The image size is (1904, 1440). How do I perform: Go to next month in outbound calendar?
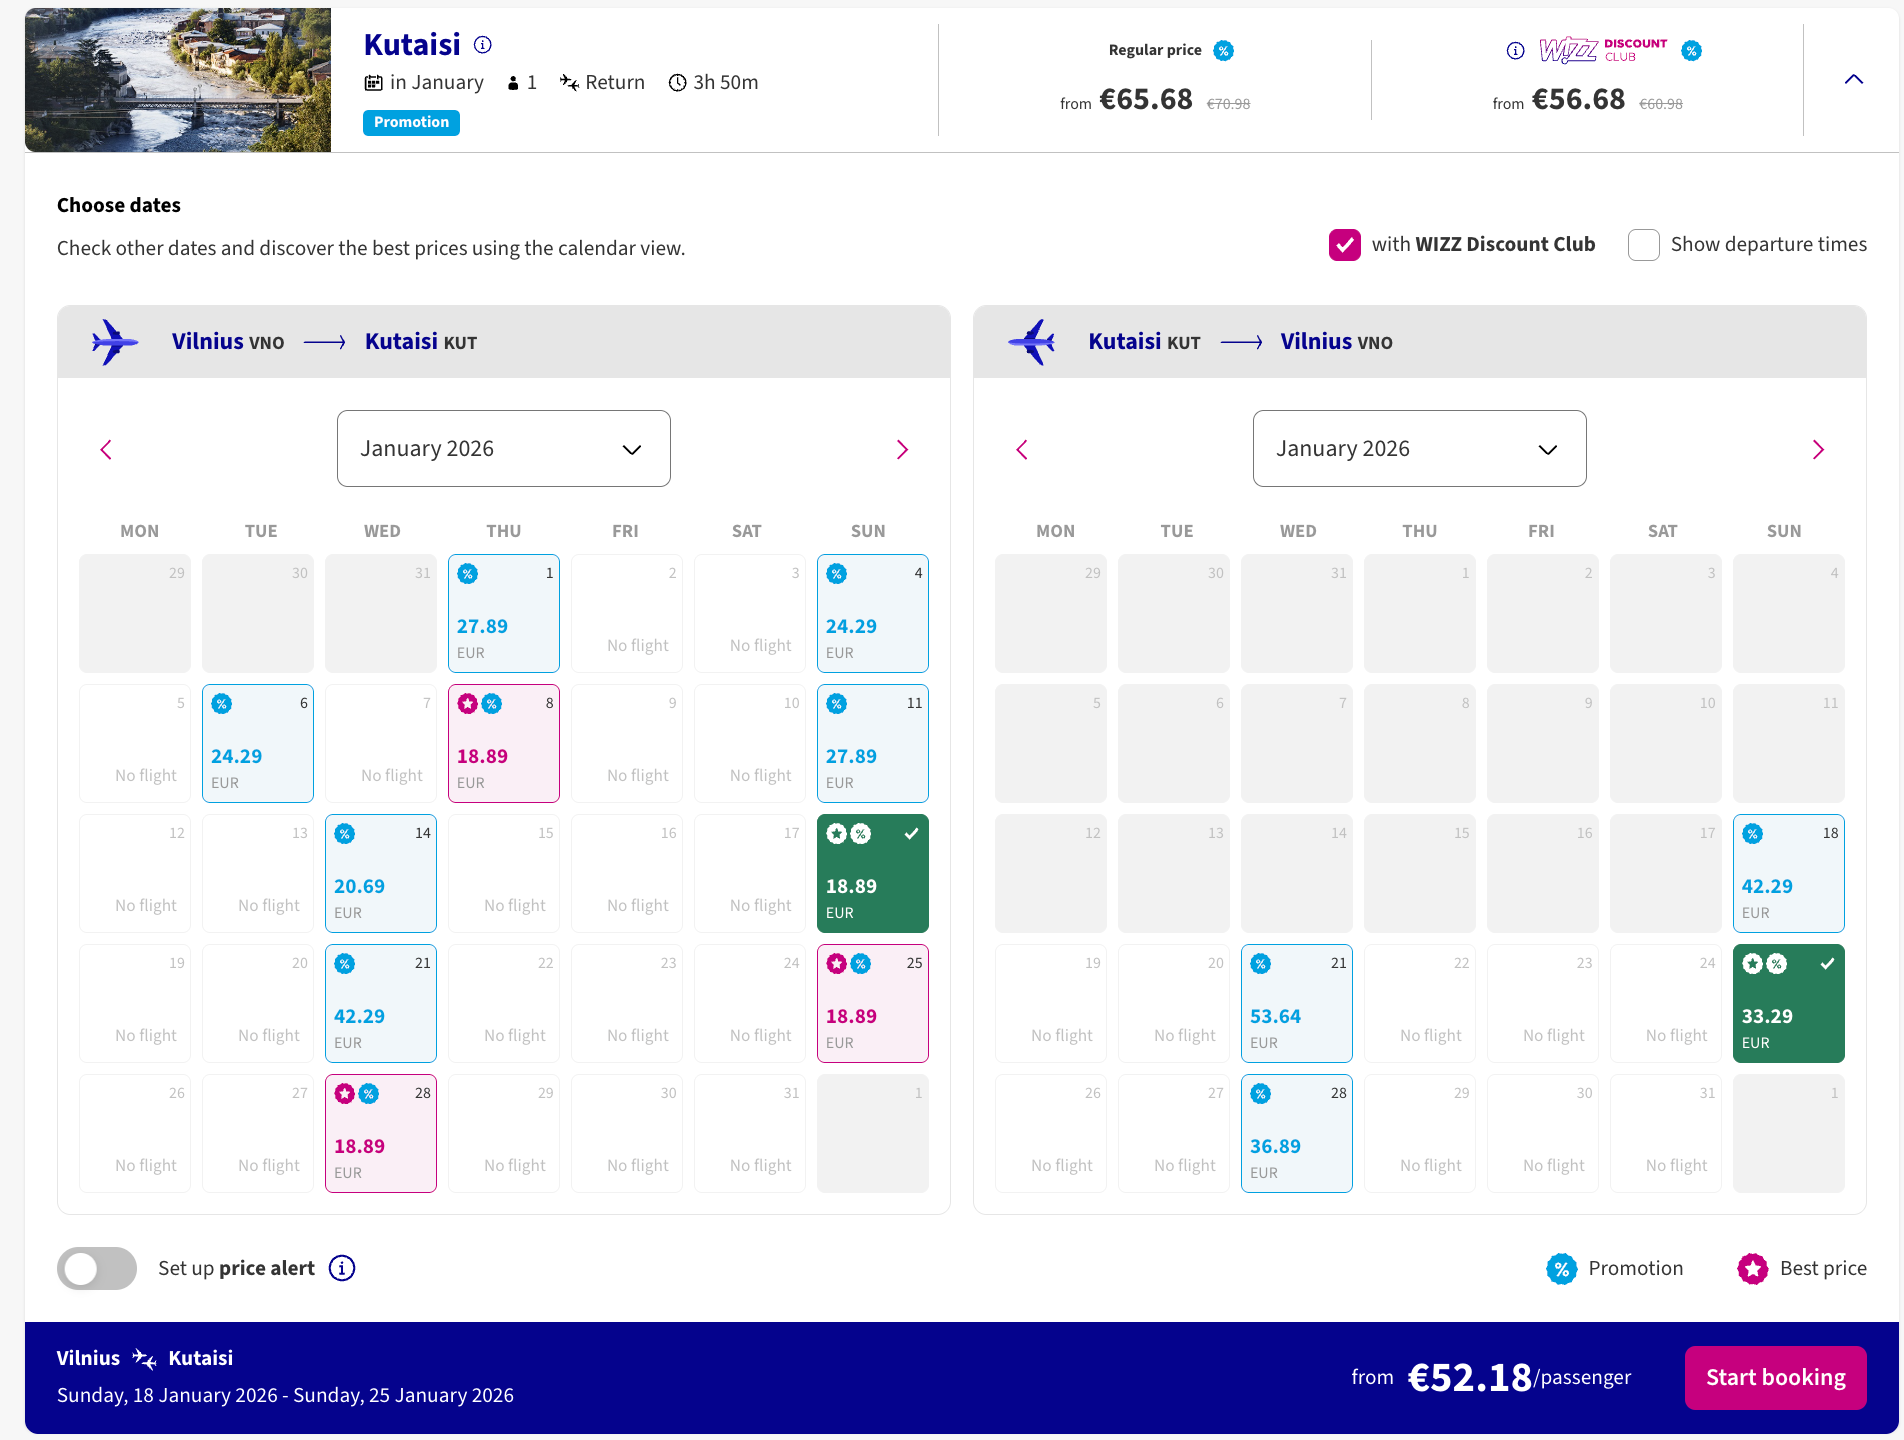point(902,450)
